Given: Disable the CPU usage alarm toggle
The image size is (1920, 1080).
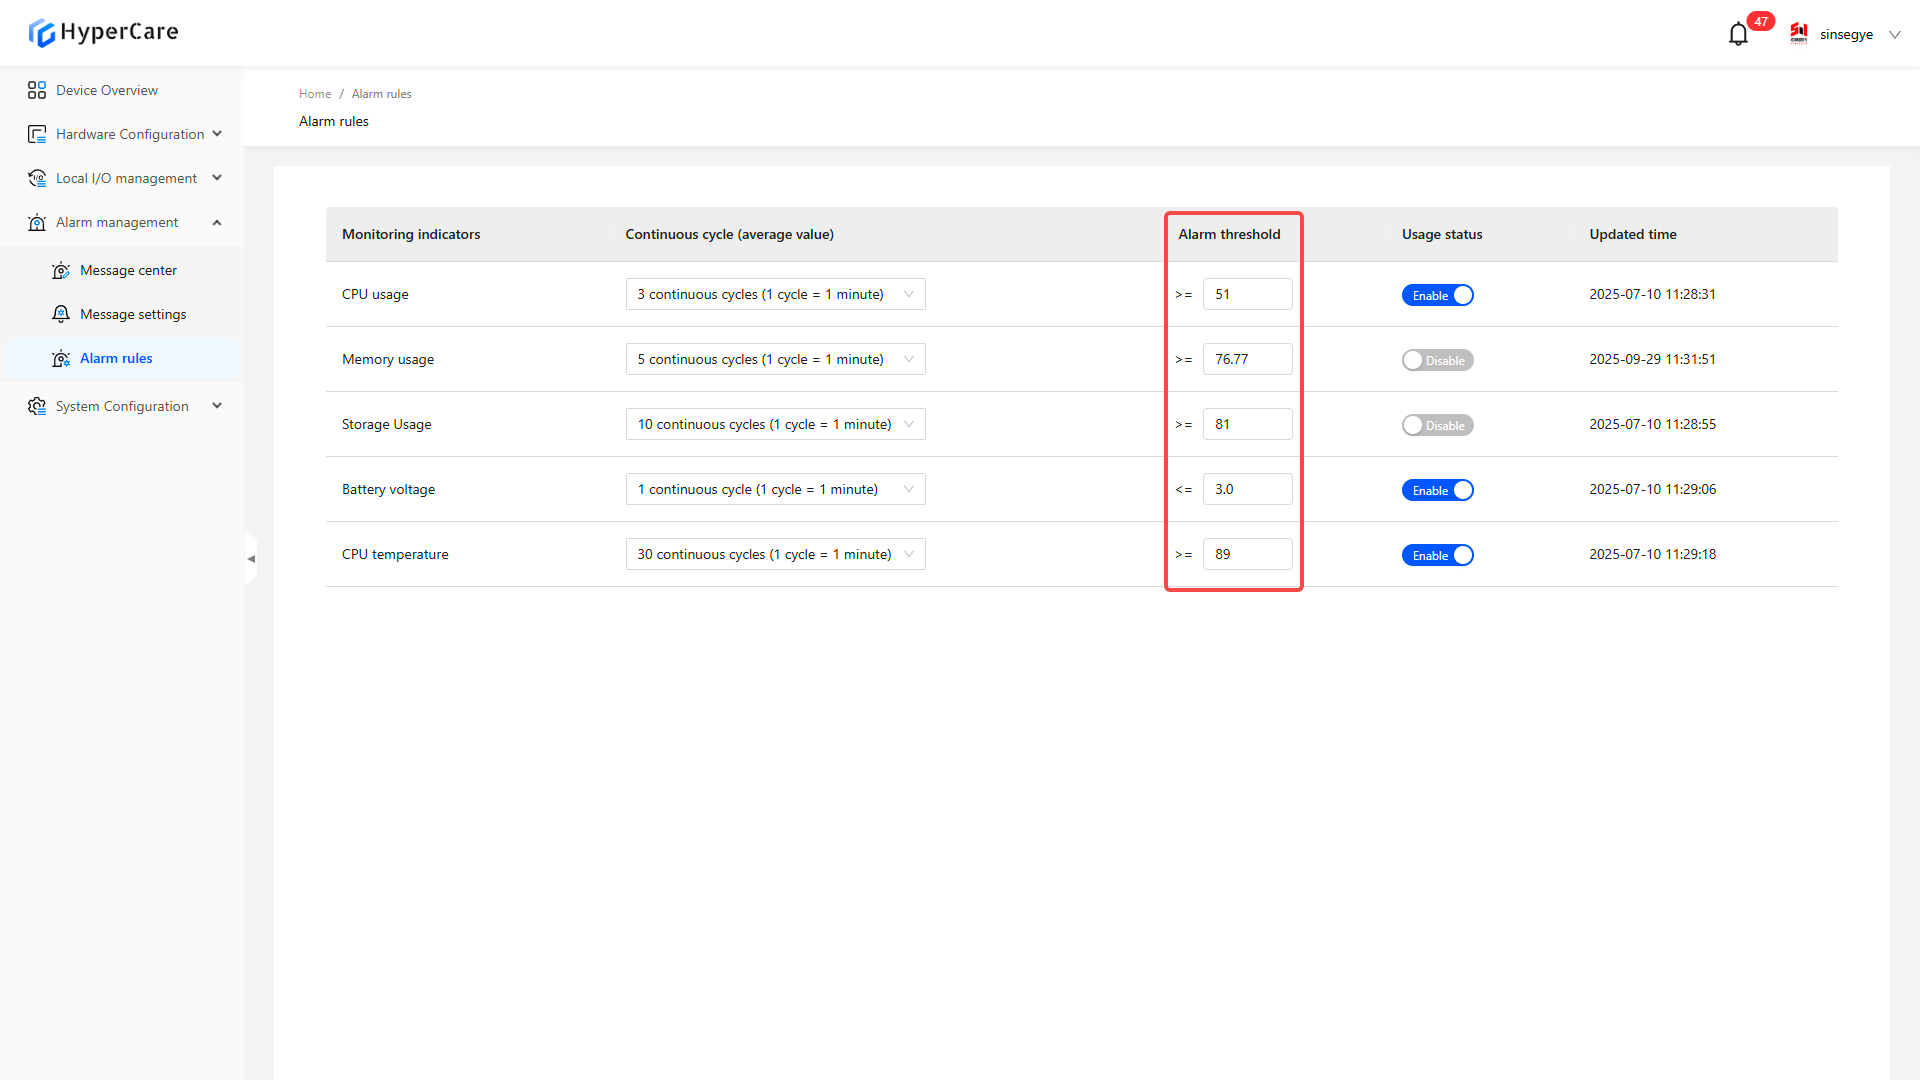Looking at the screenshot, I should point(1437,295).
